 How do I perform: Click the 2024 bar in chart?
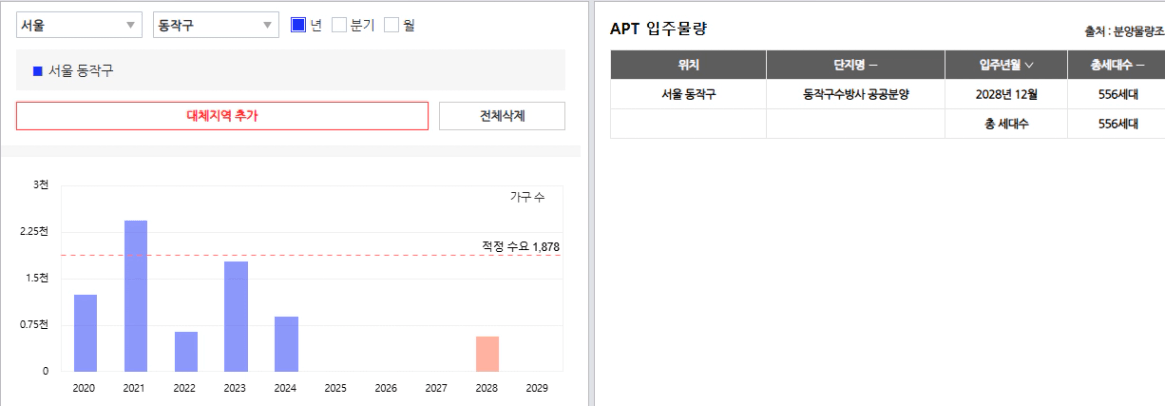[287, 344]
